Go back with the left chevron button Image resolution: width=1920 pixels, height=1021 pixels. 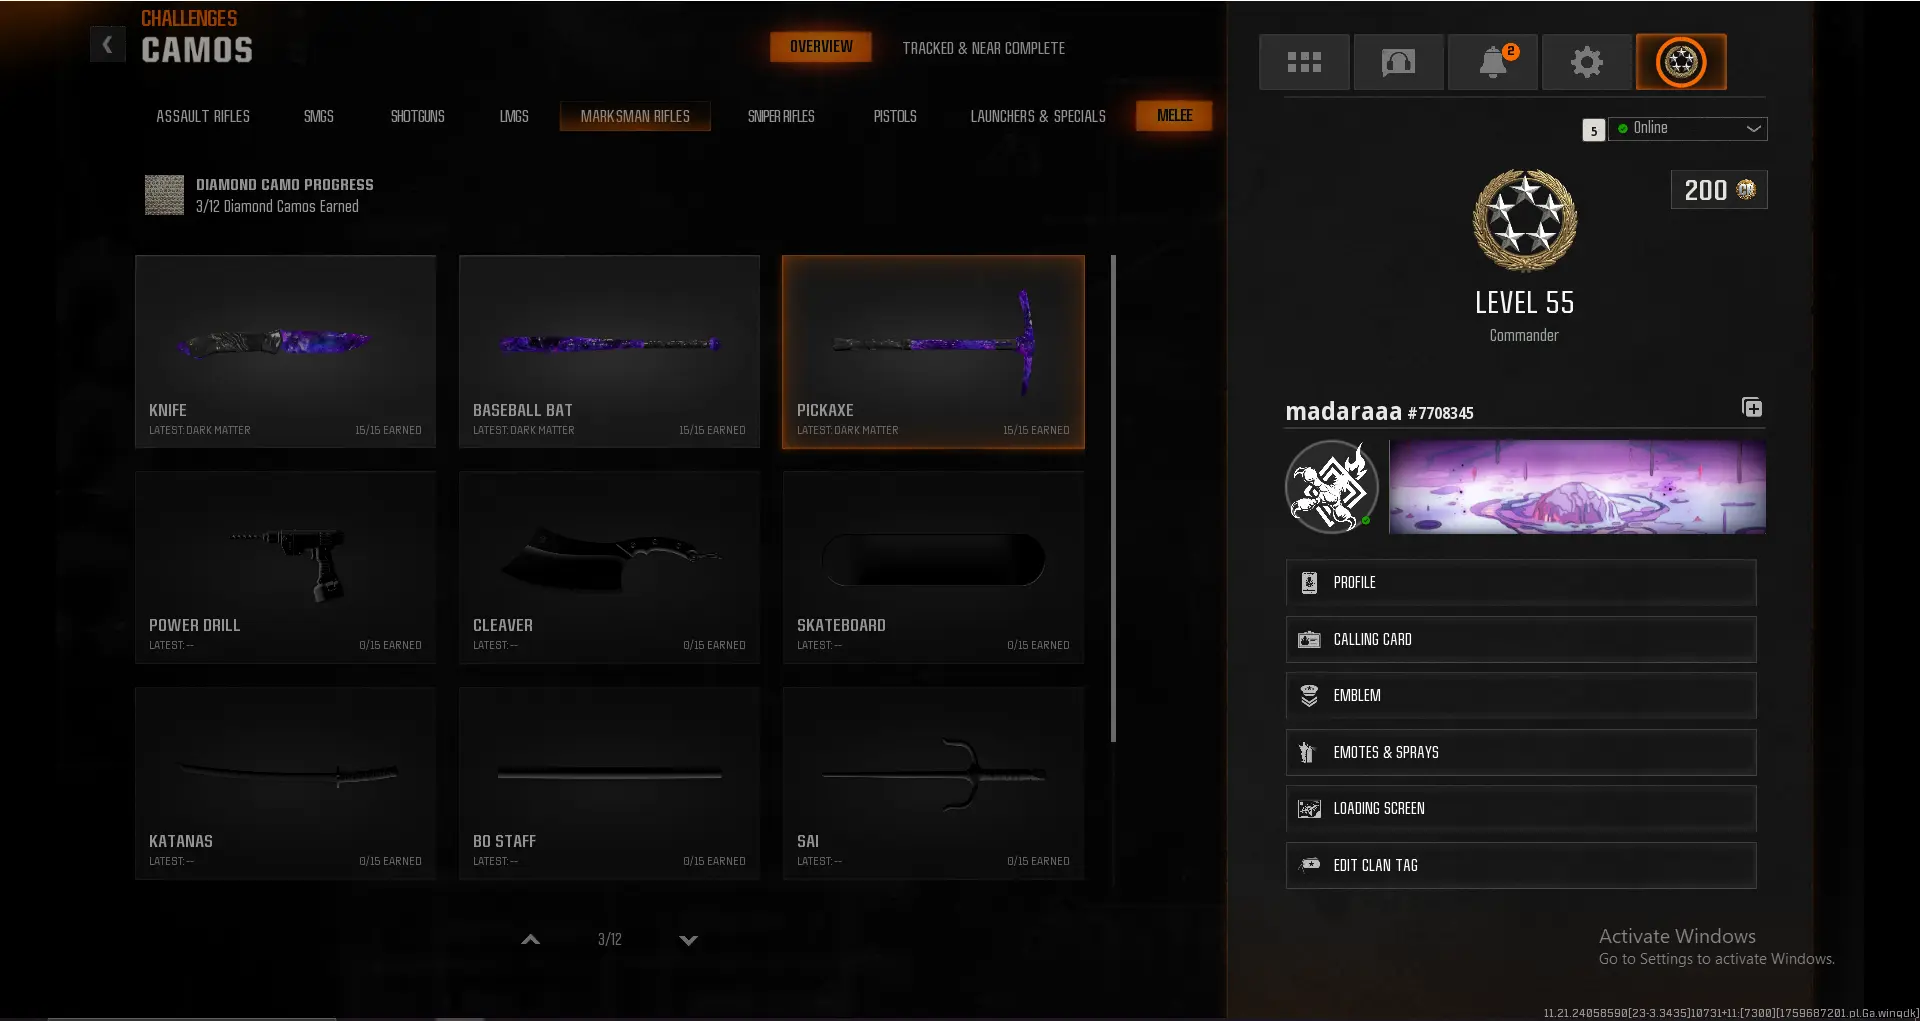pyautogui.click(x=107, y=45)
